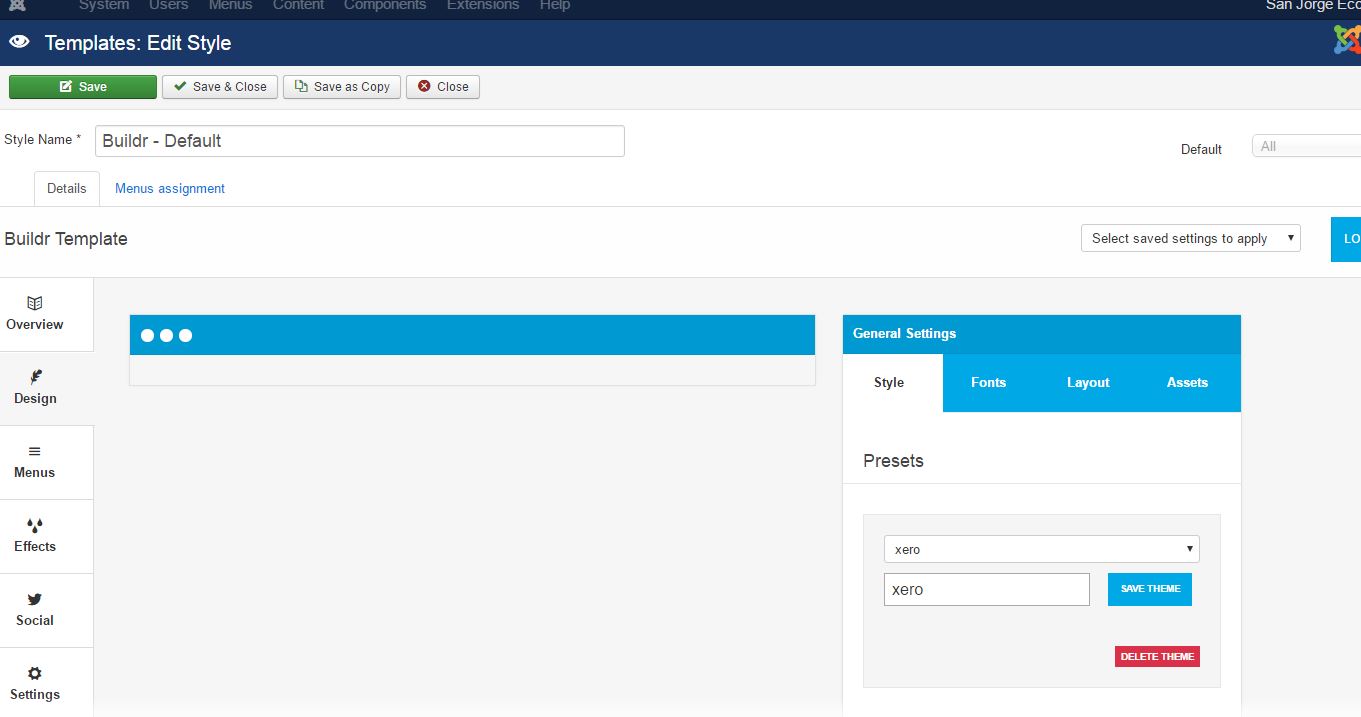This screenshot has width=1361, height=717.
Task: Select the Assets tab in General Settings
Action: tap(1187, 382)
